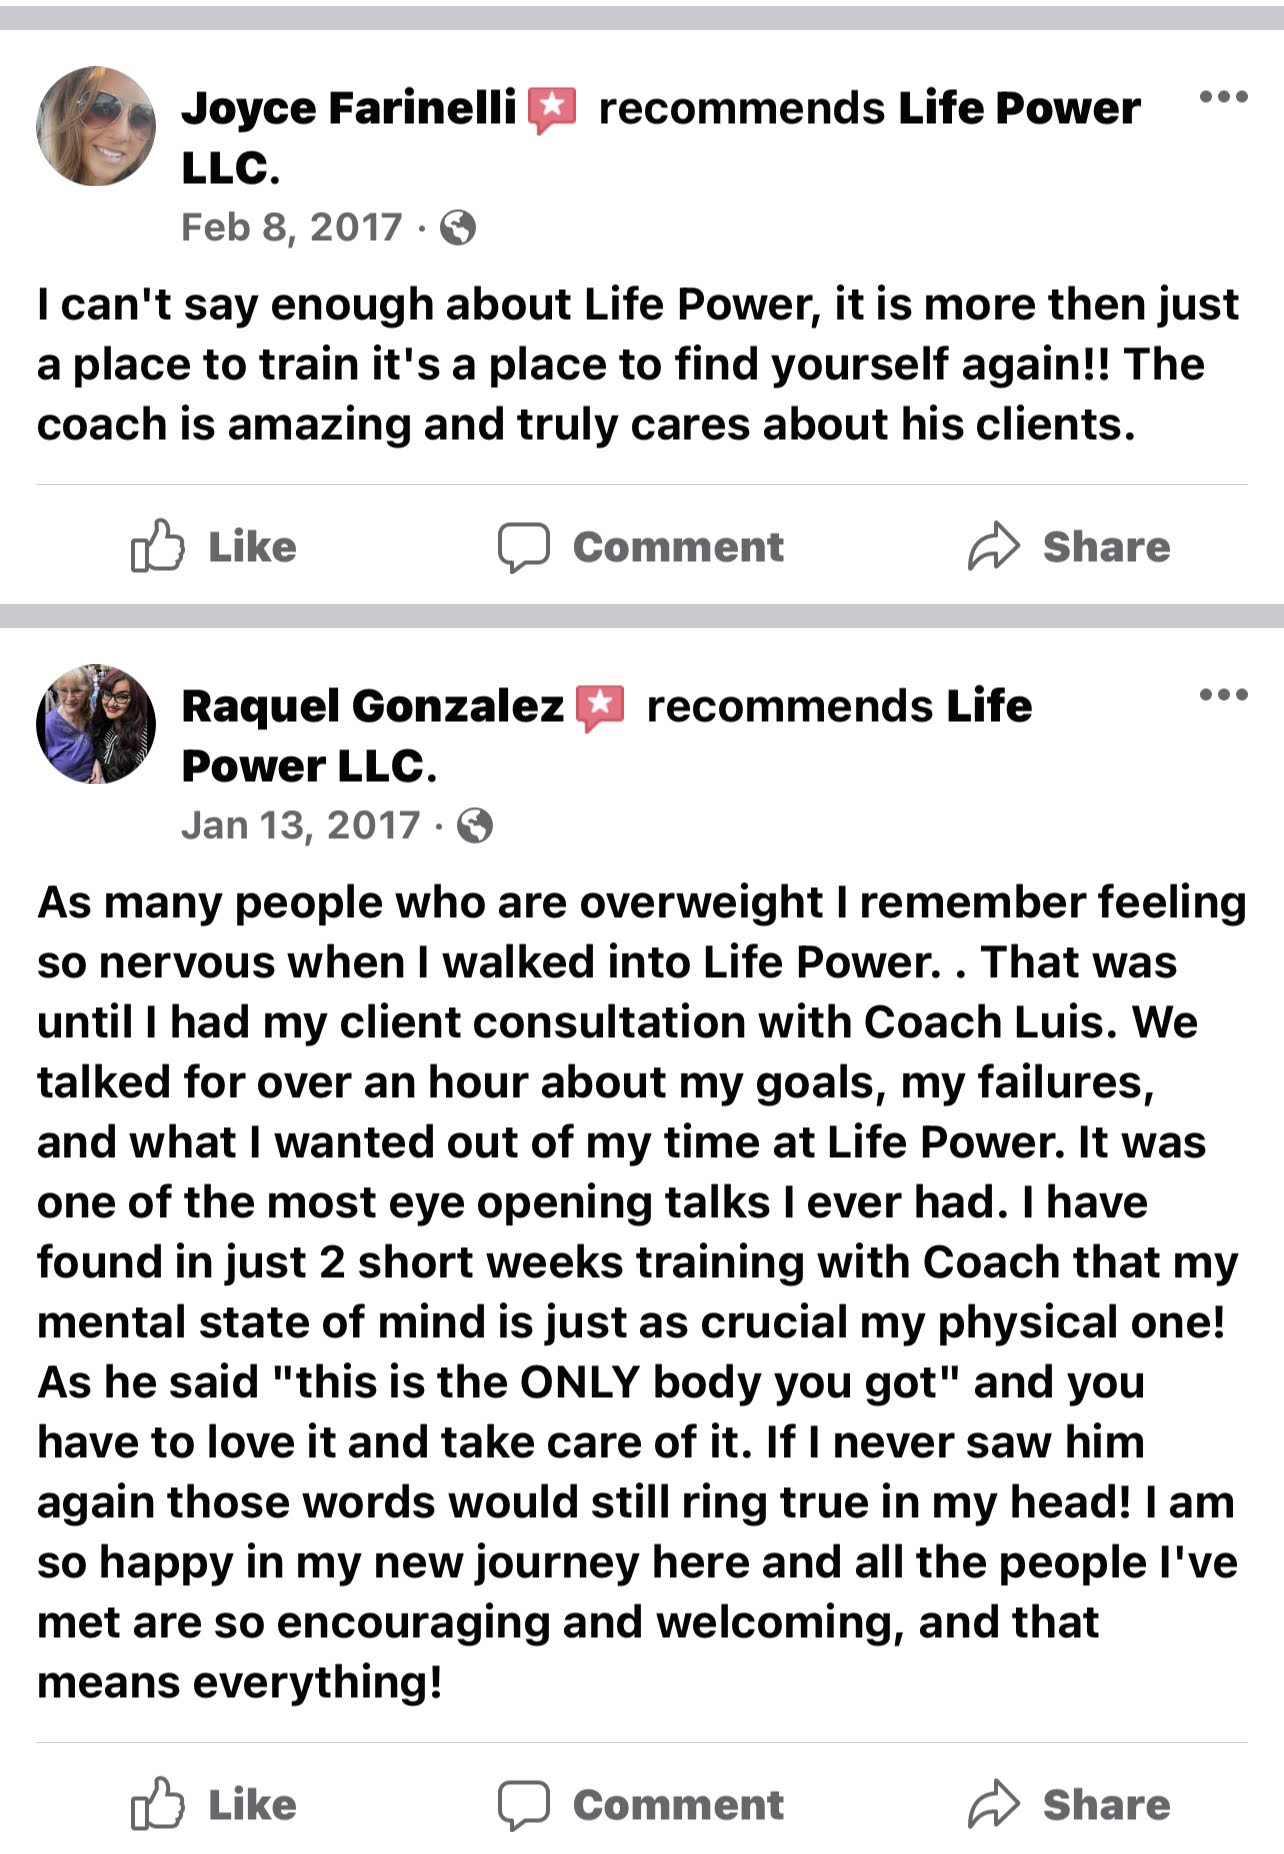Open options menu on Raquel's review
The image size is (1284, 1854).
(1223, 695)
